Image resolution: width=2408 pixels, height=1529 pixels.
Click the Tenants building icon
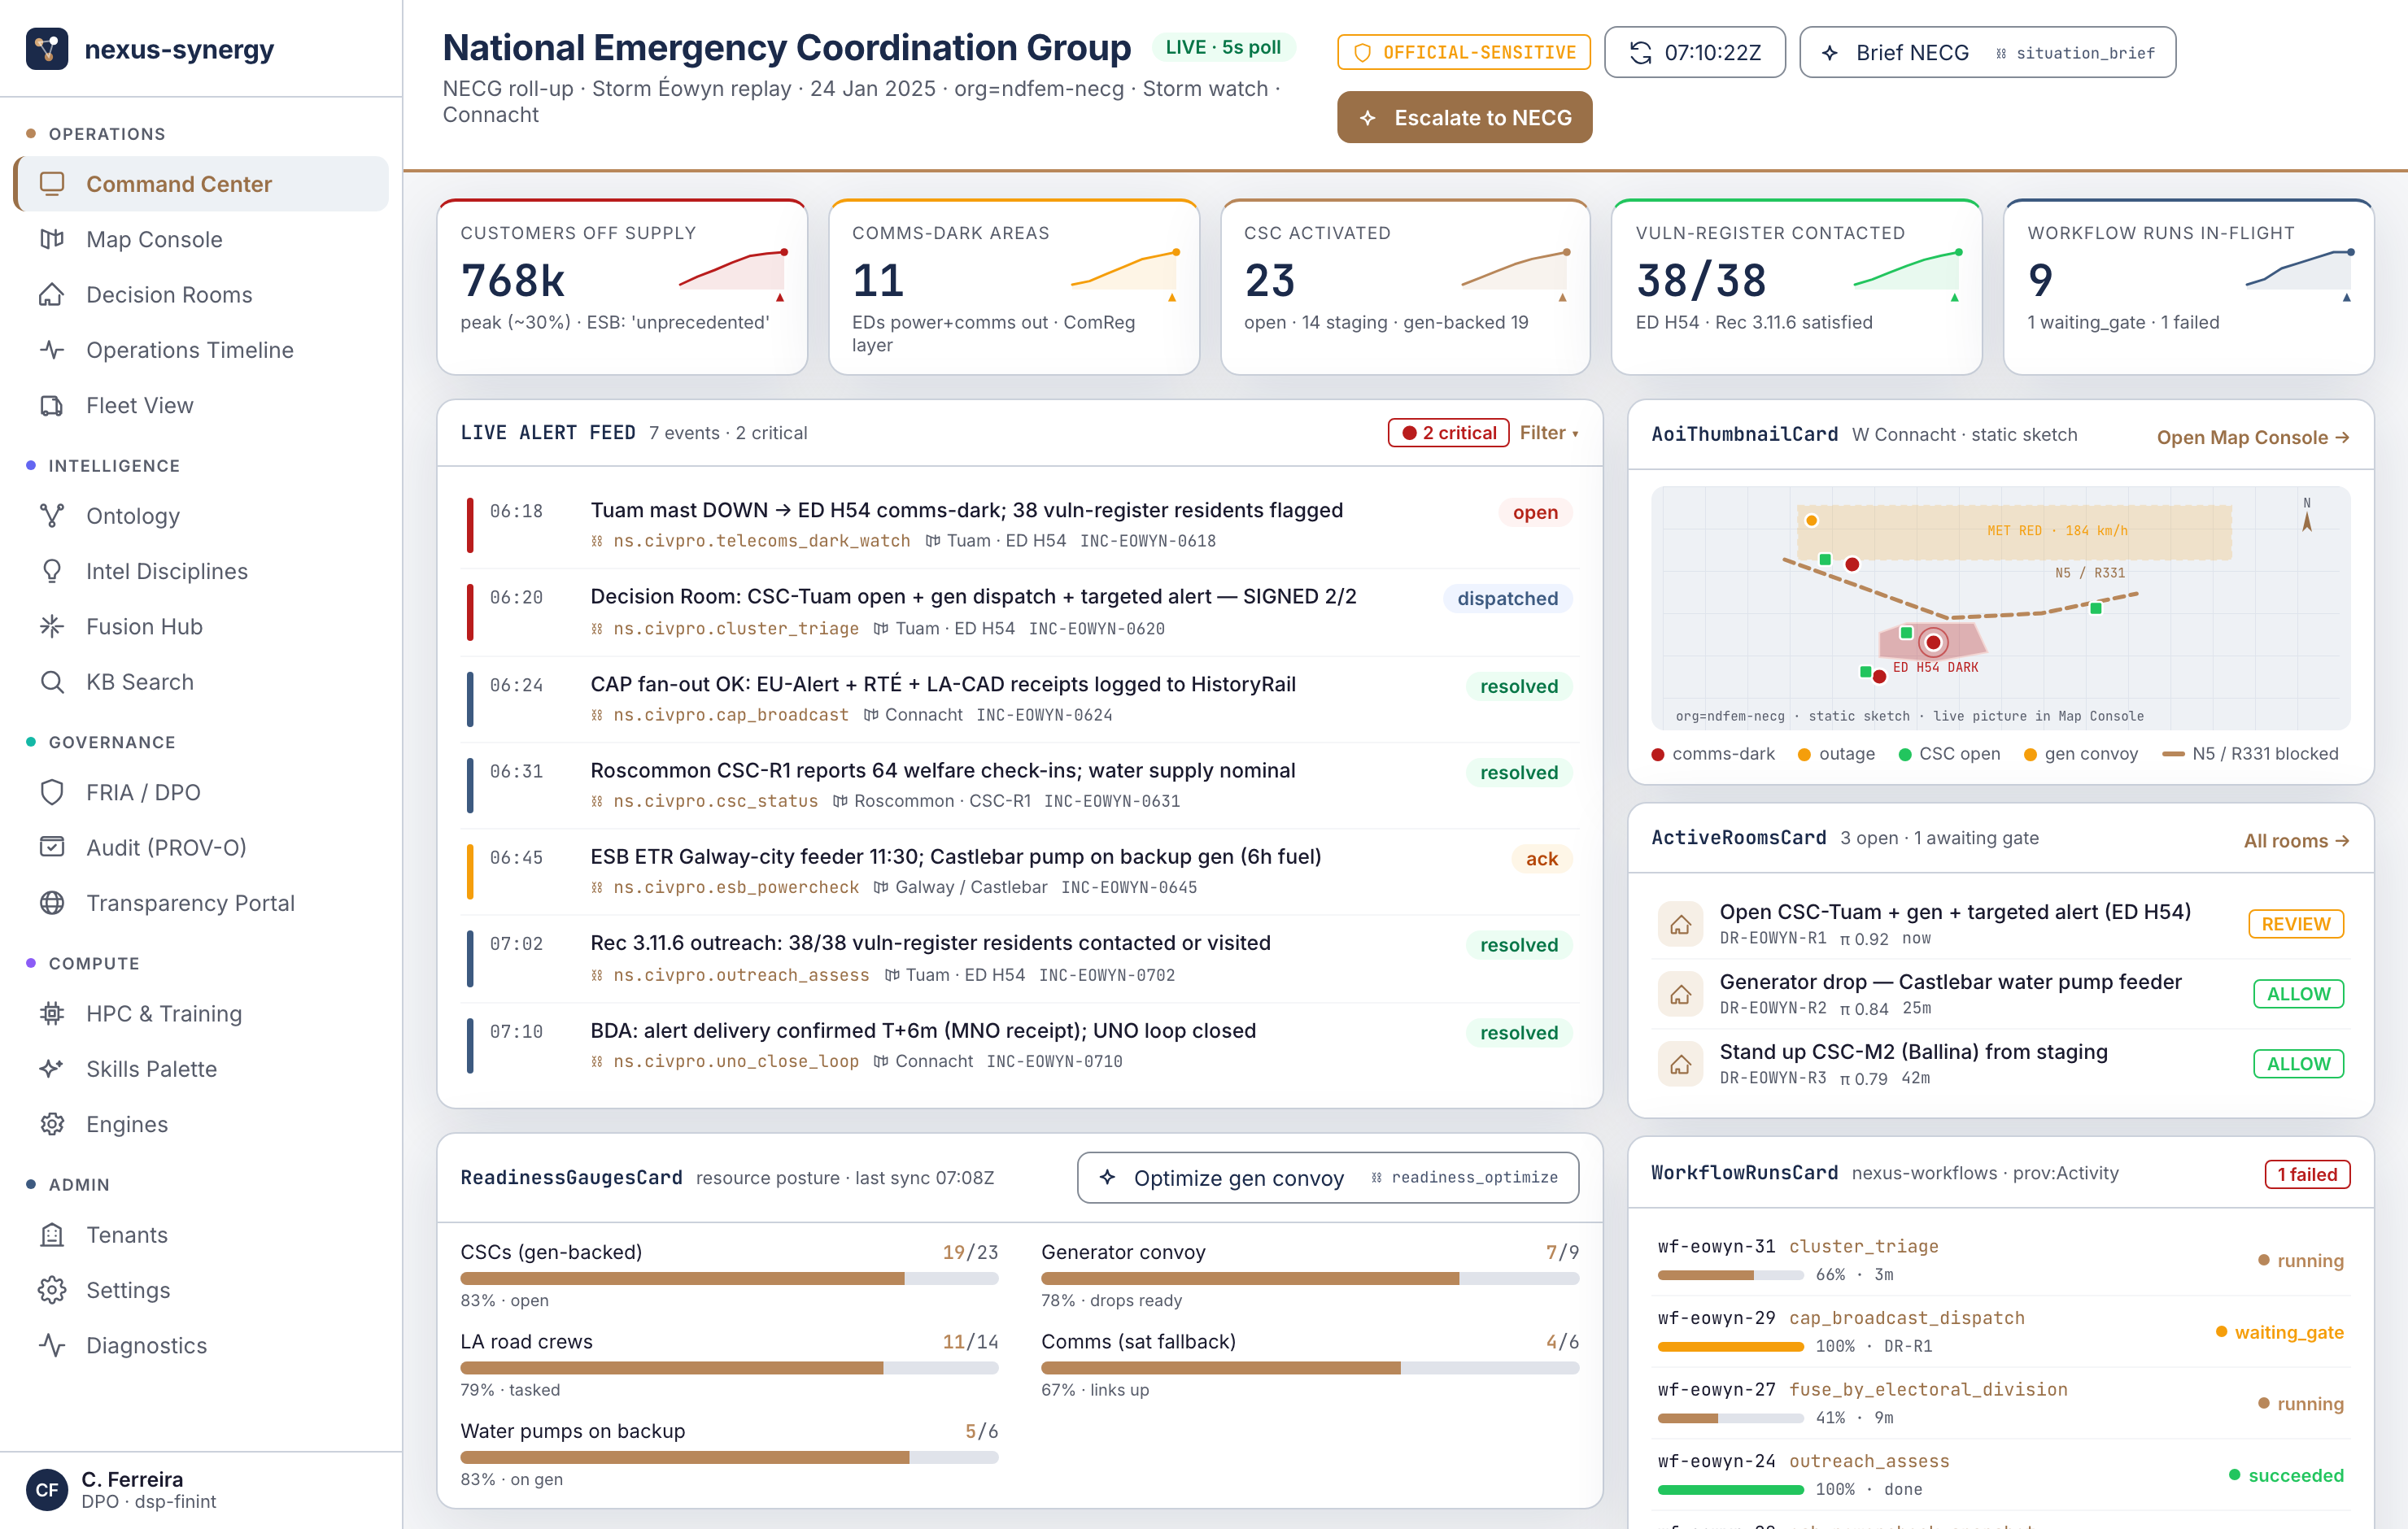52,1234
